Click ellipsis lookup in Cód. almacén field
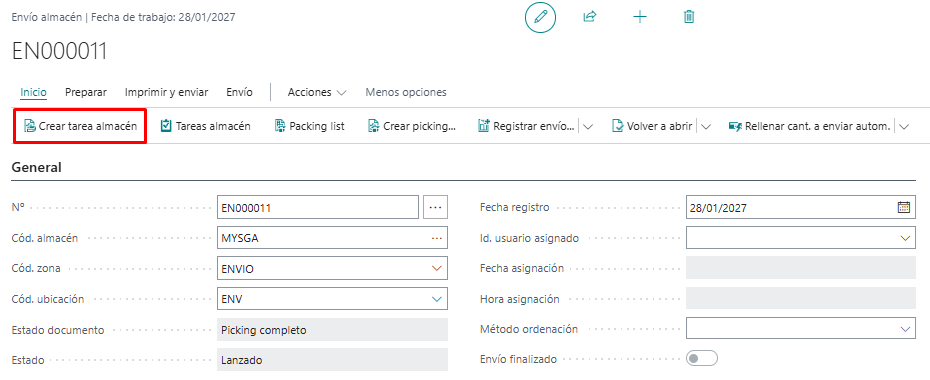930x380 pixels. point(437,238)
